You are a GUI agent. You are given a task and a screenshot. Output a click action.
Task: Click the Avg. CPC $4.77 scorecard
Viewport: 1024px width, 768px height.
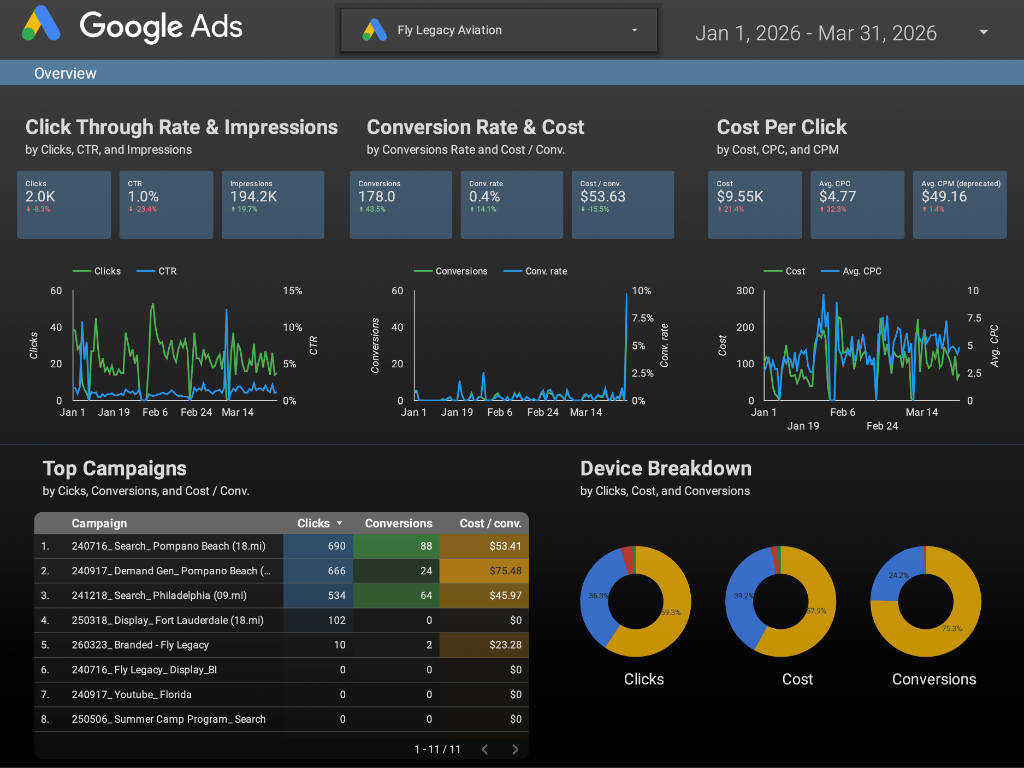tap(857, 204)
